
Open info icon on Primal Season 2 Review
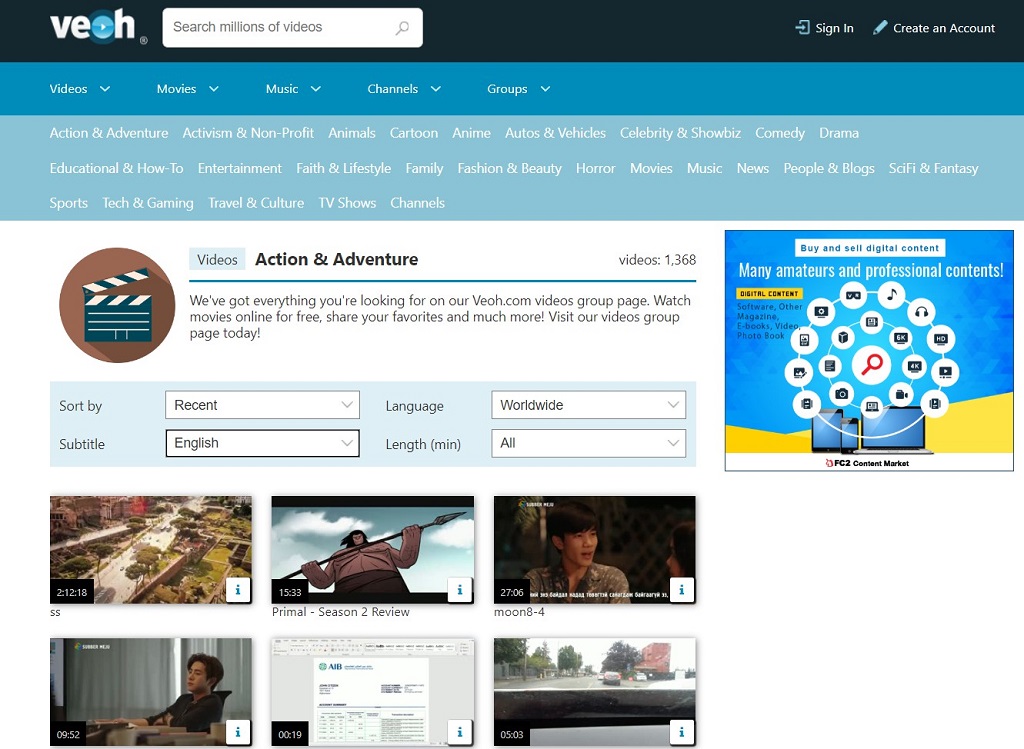click(460, 590)
